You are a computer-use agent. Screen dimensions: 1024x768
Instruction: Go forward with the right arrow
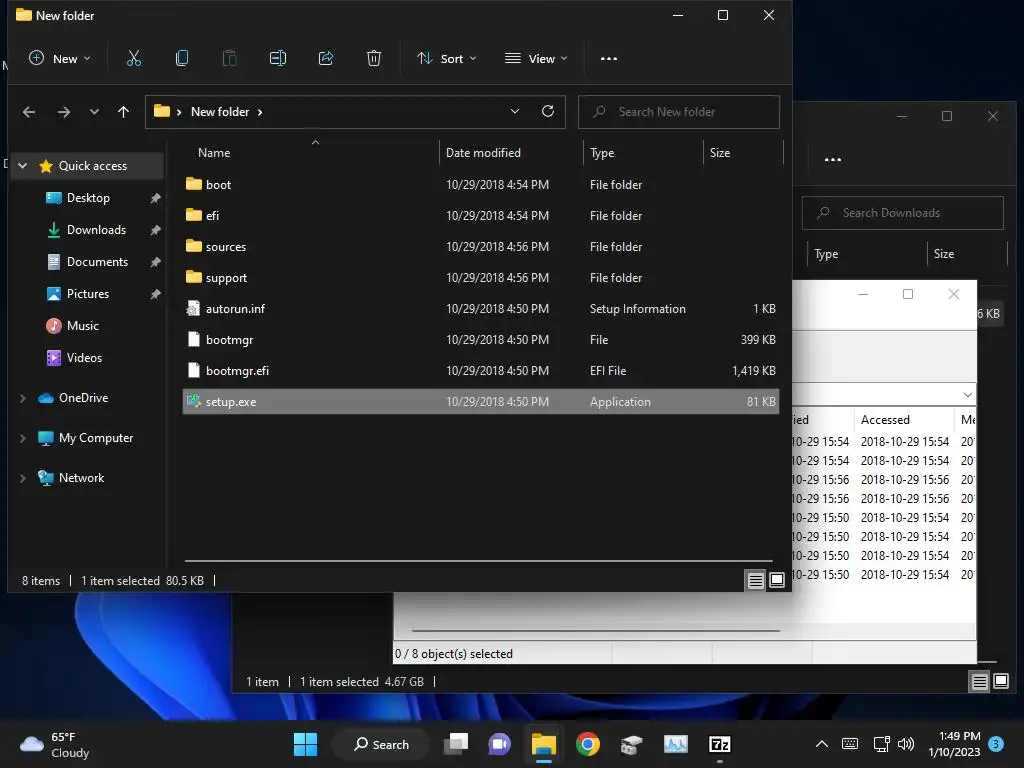[63, 112]
